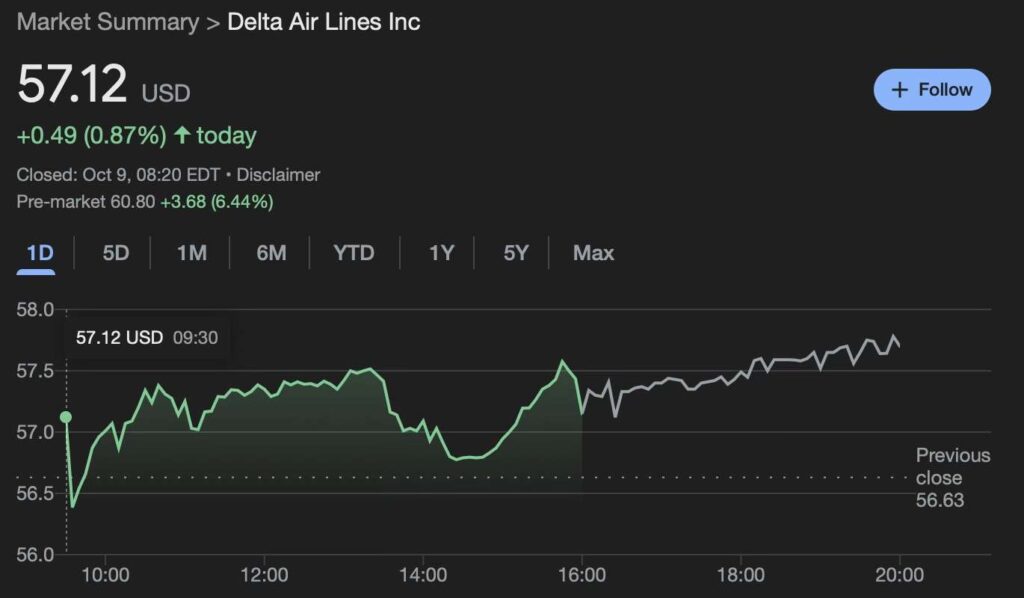The image size is (1024, 598).
Task: Click the green dot marker on chart
Action: click(66, 417)
